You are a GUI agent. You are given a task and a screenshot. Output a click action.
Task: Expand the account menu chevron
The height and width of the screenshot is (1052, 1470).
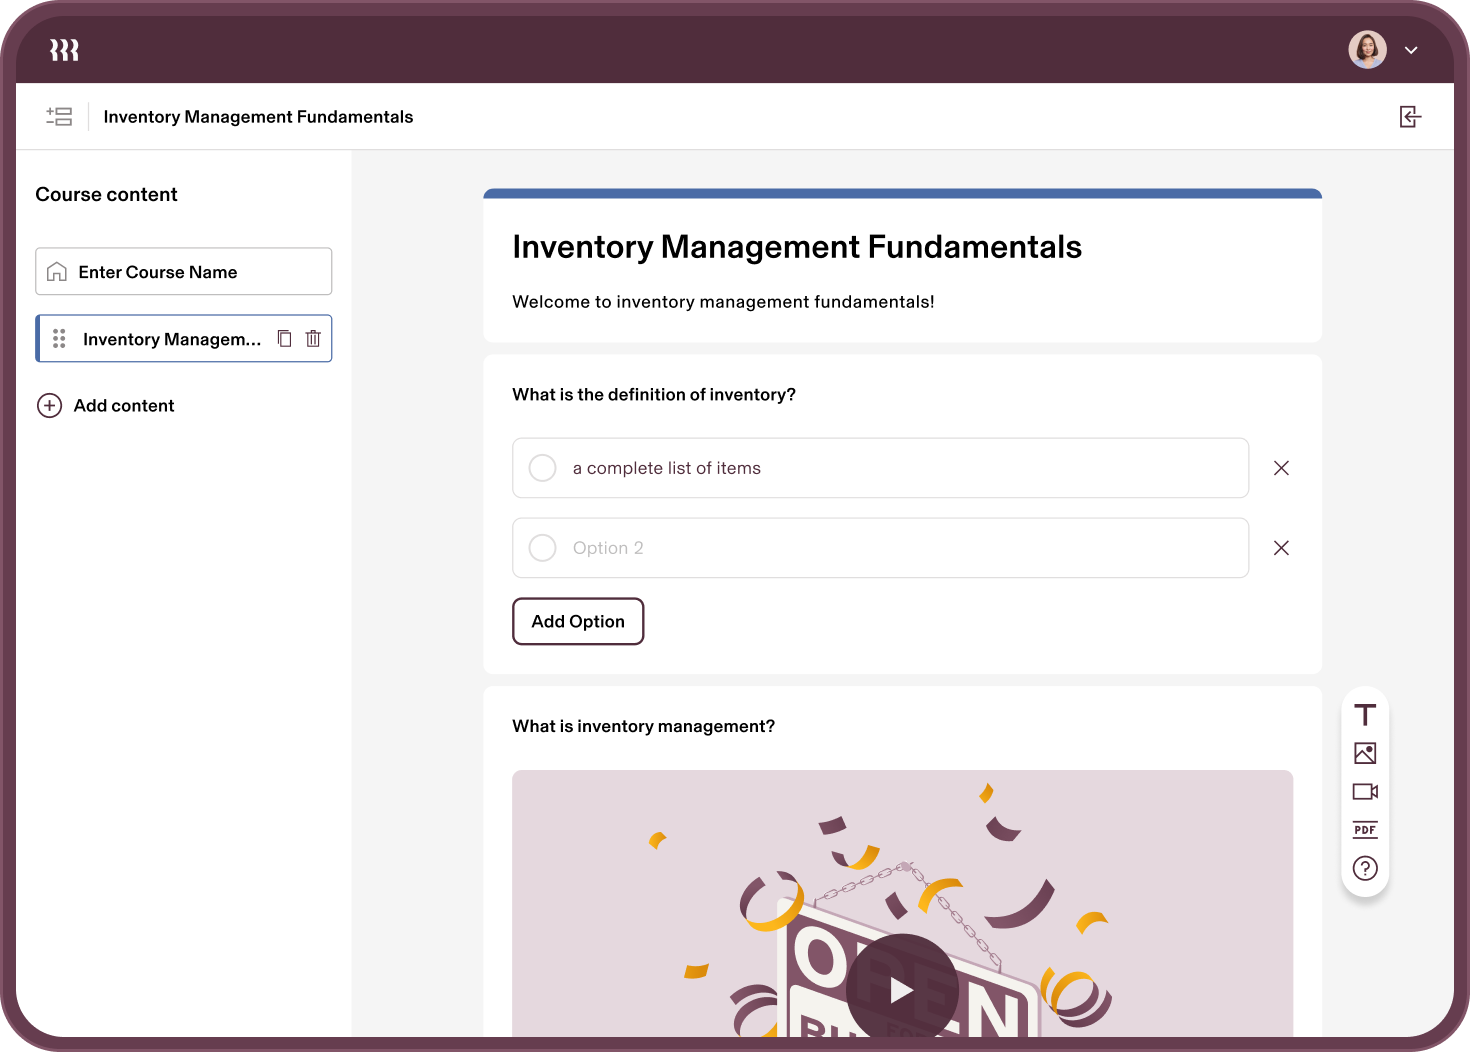pyautogui.click(x=1411, y=50)
